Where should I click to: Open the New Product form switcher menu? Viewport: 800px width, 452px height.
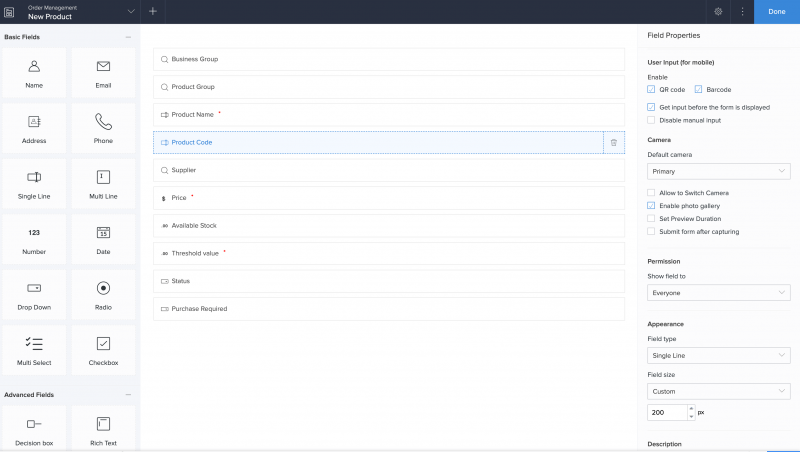click(131, 12)
